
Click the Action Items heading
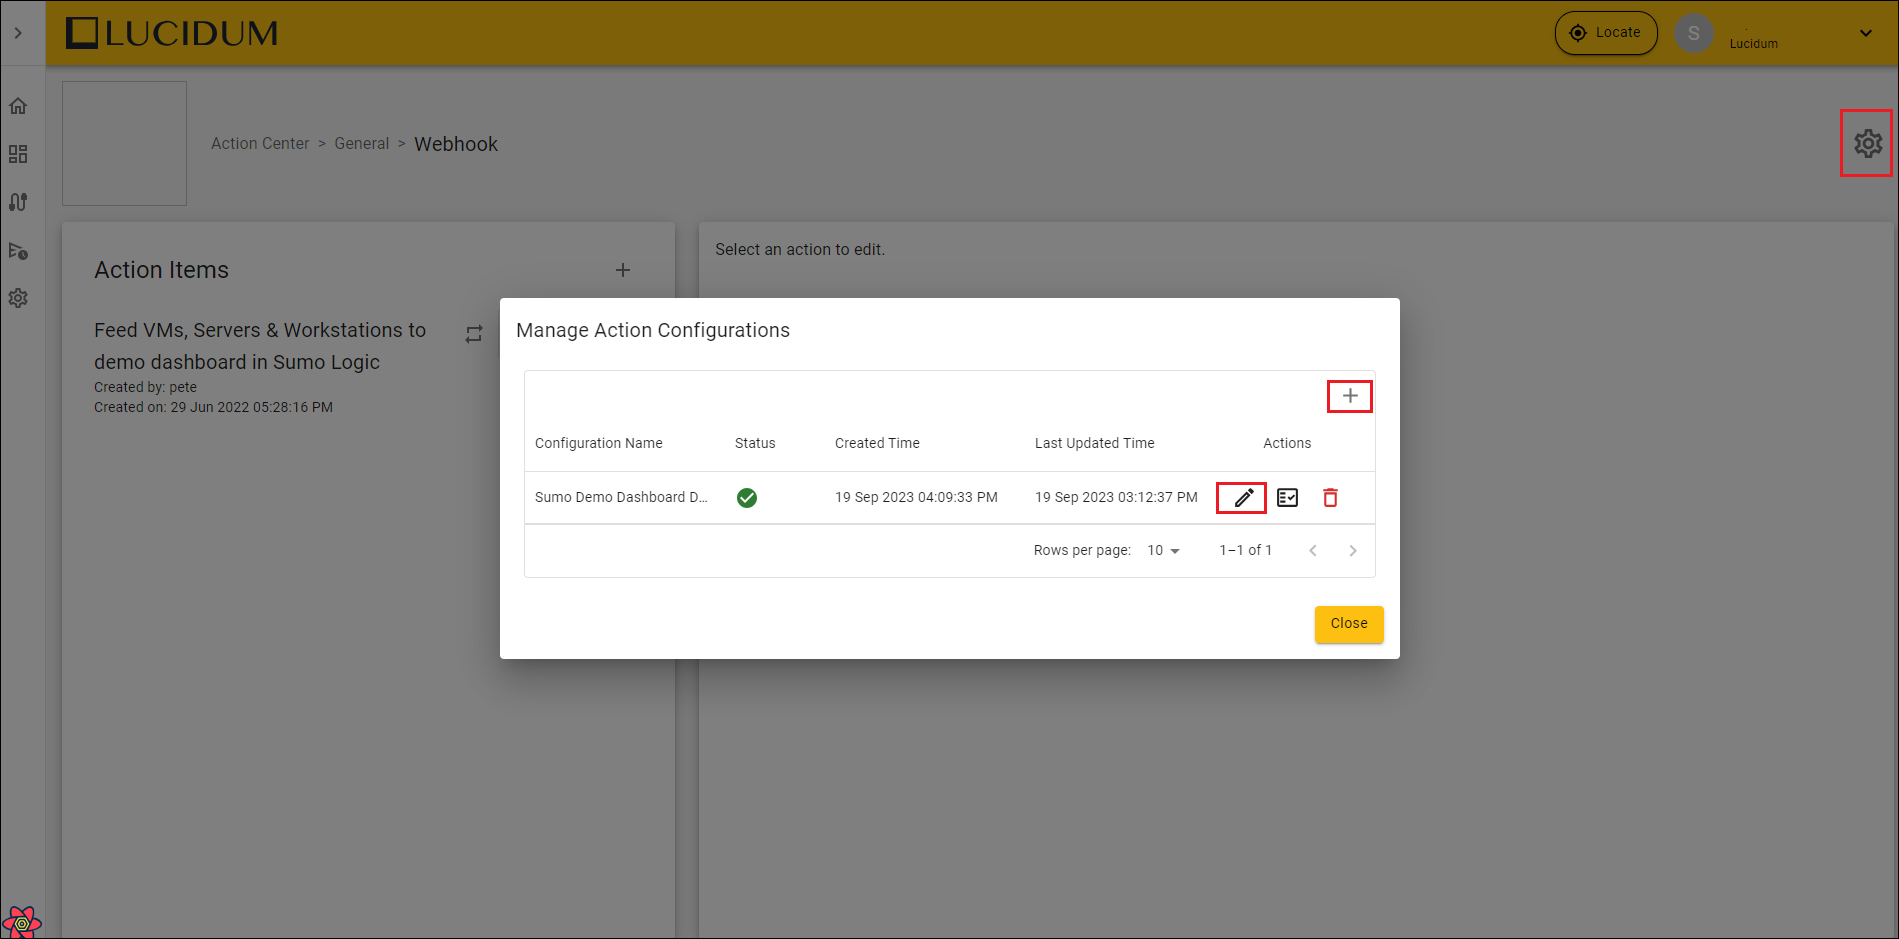click(161, 270)
